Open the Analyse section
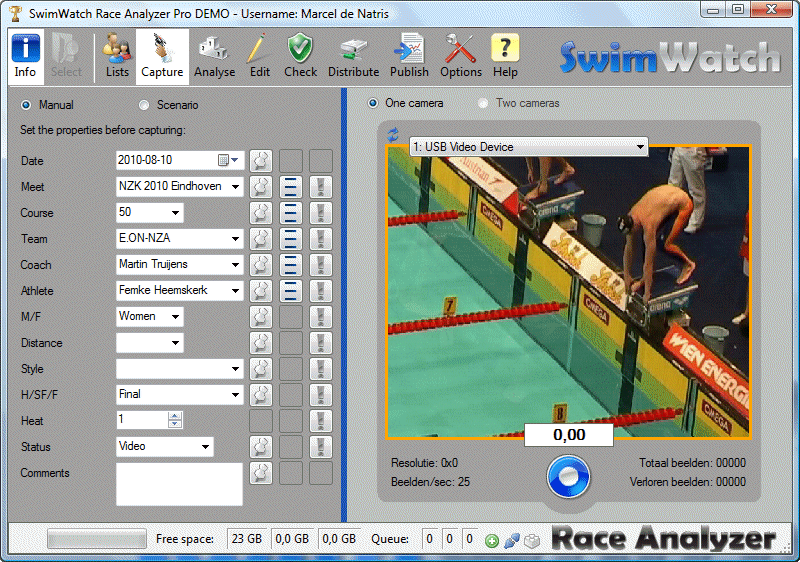800x562 pixels. point(214,56)
